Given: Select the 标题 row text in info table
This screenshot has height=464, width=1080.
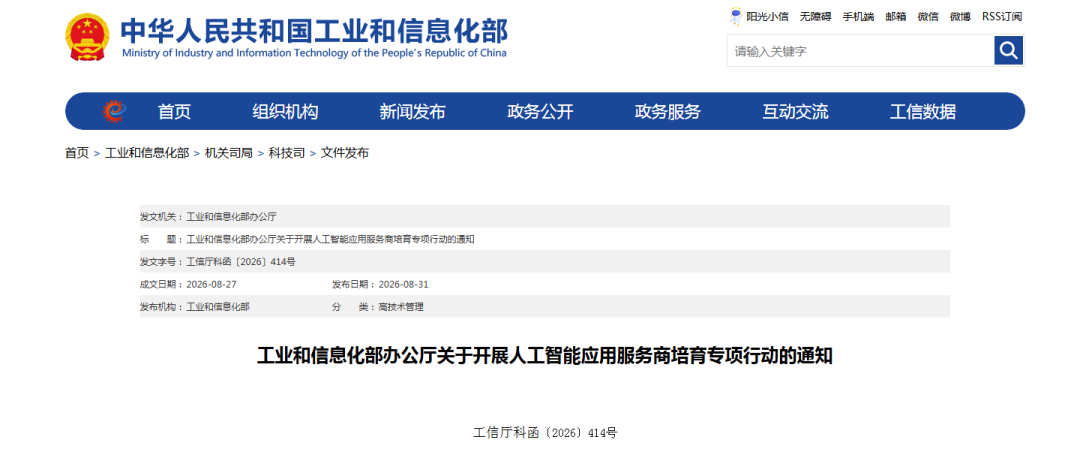Looking at the screenshot, I should point(331,239).
